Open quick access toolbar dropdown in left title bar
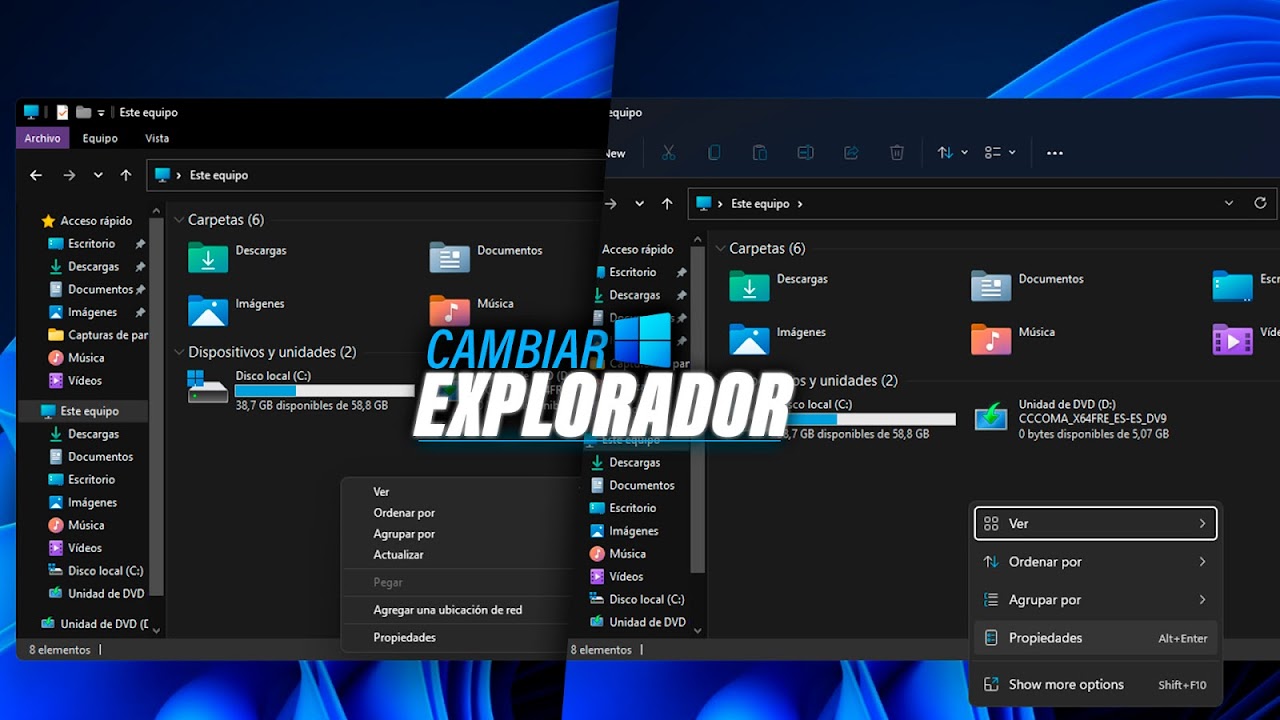Screen dimensions: 1280x720 [x=101, y=113]
